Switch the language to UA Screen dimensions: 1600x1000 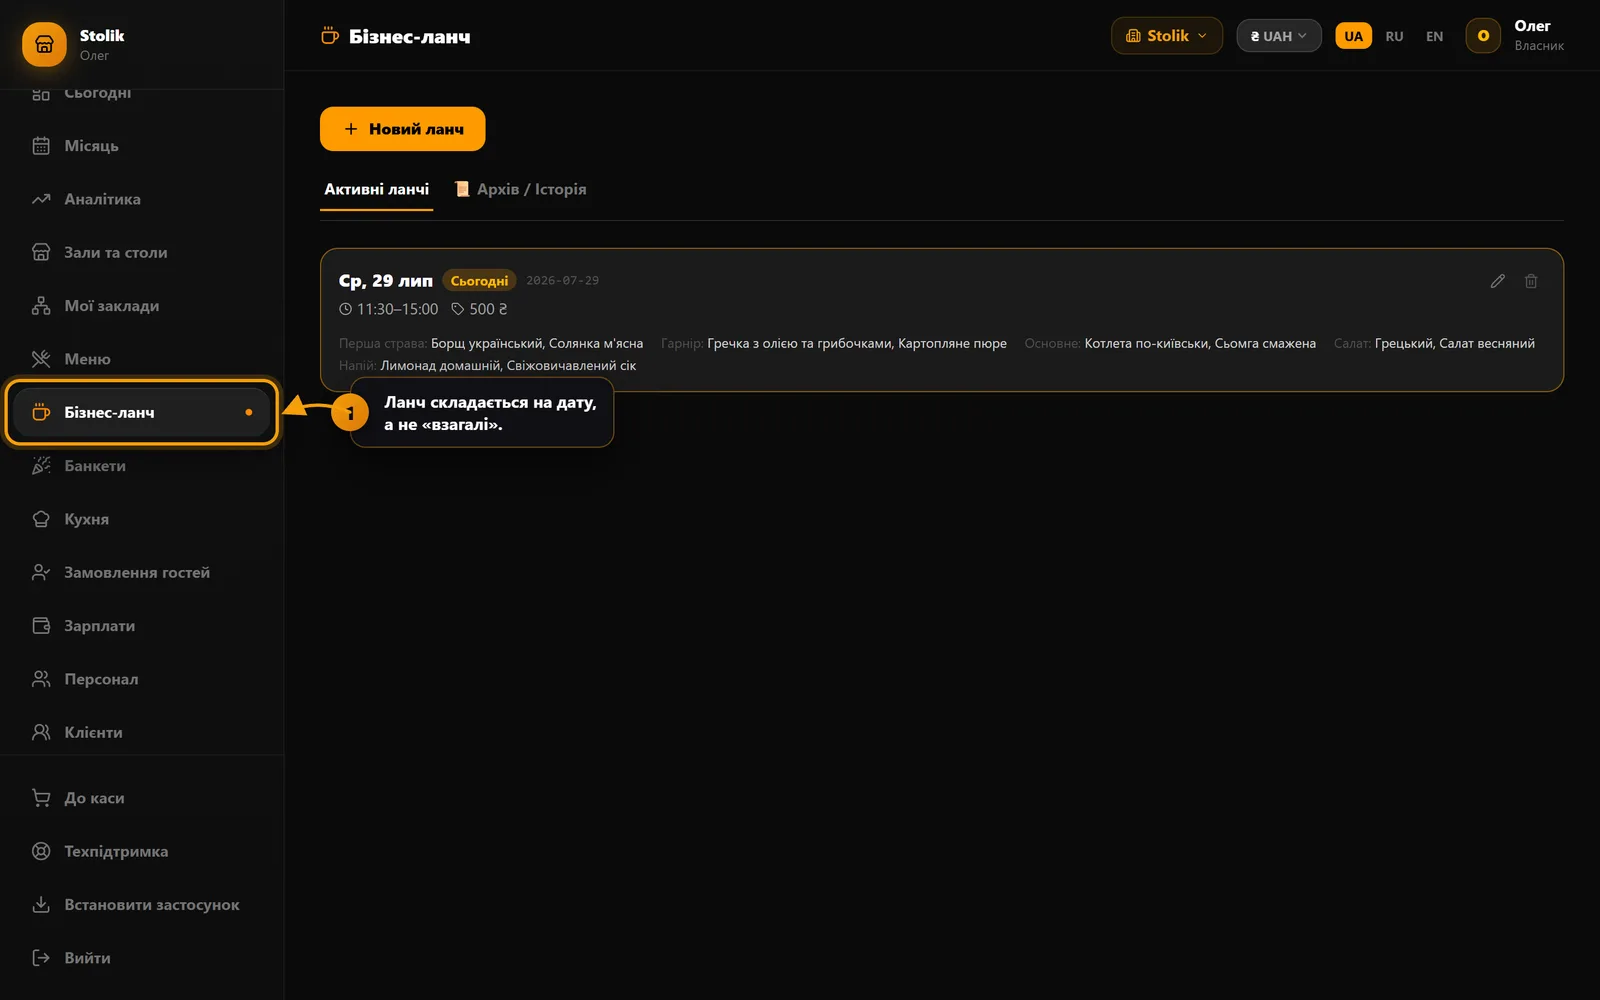coord(1353,36)
